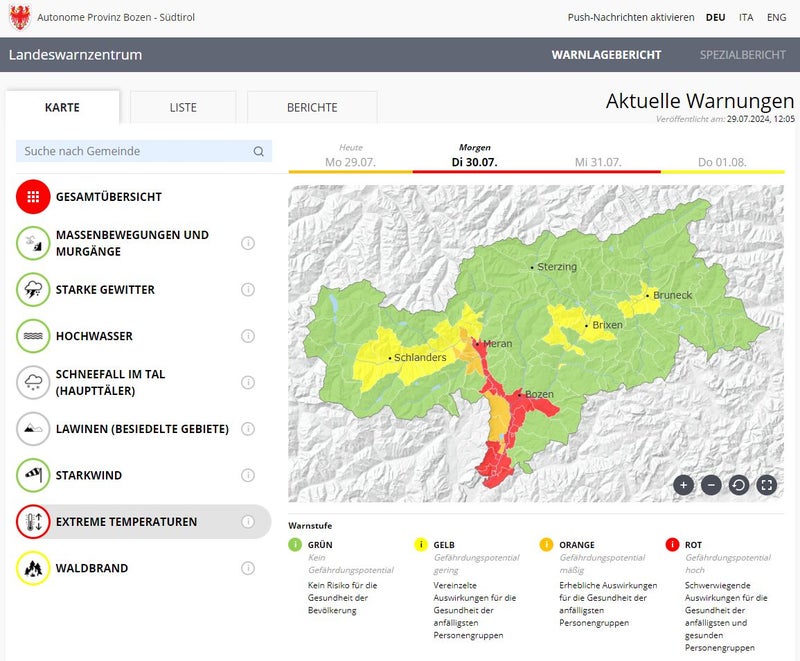Open the map in fullscreen
The width and height of the screenshot is (800, 661).
coord(767,485)
